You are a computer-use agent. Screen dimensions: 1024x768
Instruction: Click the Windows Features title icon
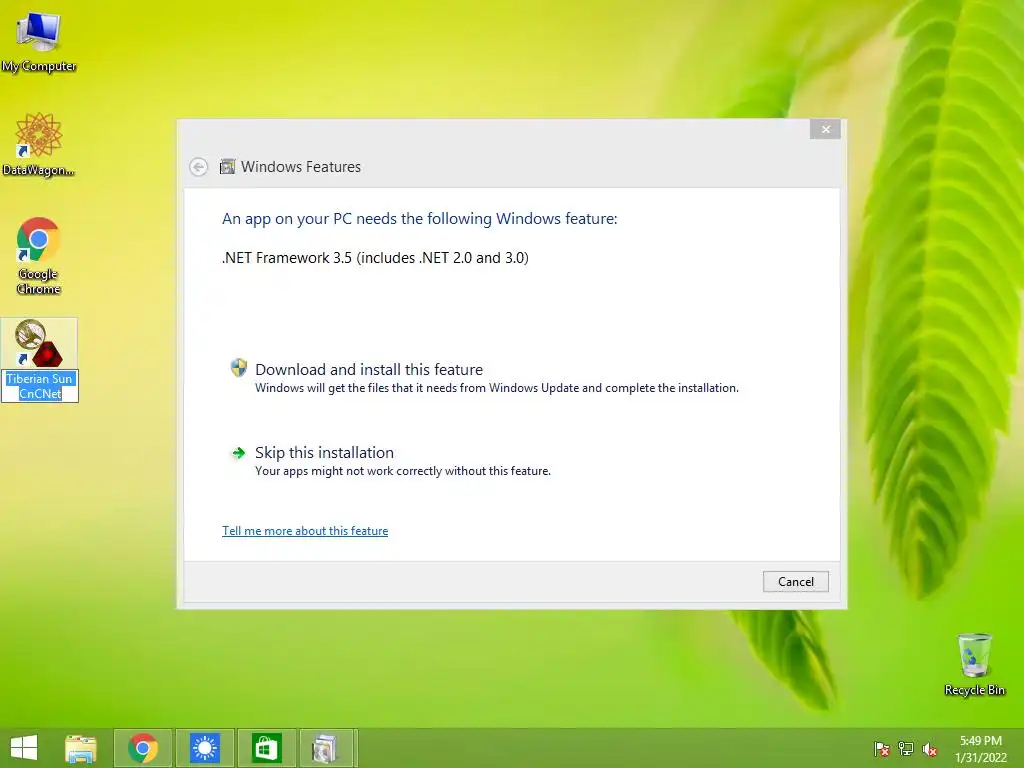(227, 167)
